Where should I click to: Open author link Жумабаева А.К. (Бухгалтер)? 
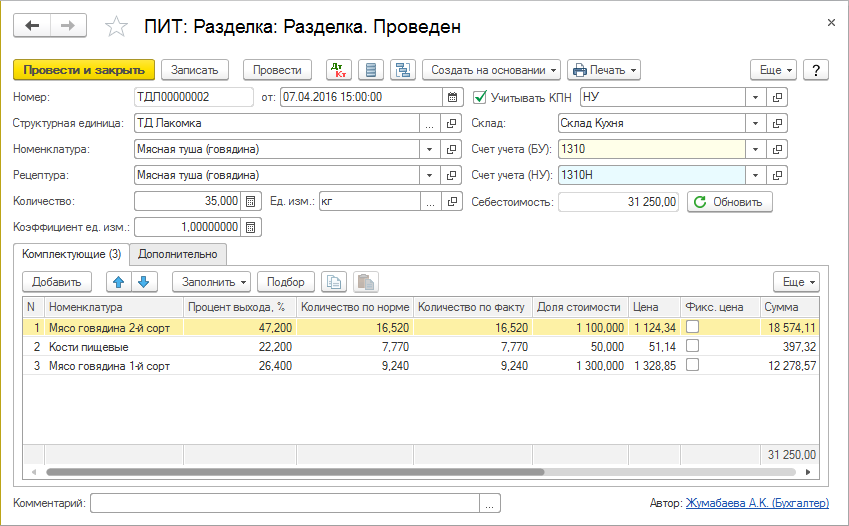[757, 503]
